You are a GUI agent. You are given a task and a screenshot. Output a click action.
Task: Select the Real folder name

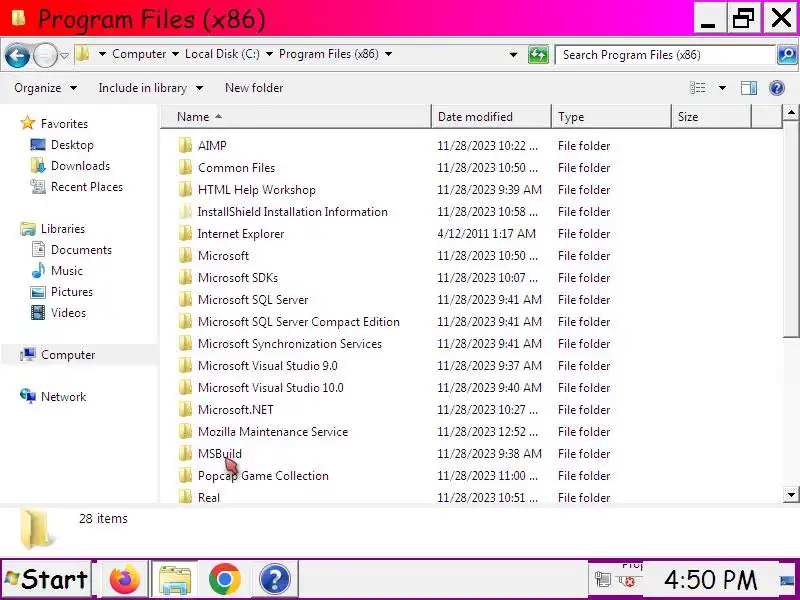click(x=209, y=497)
